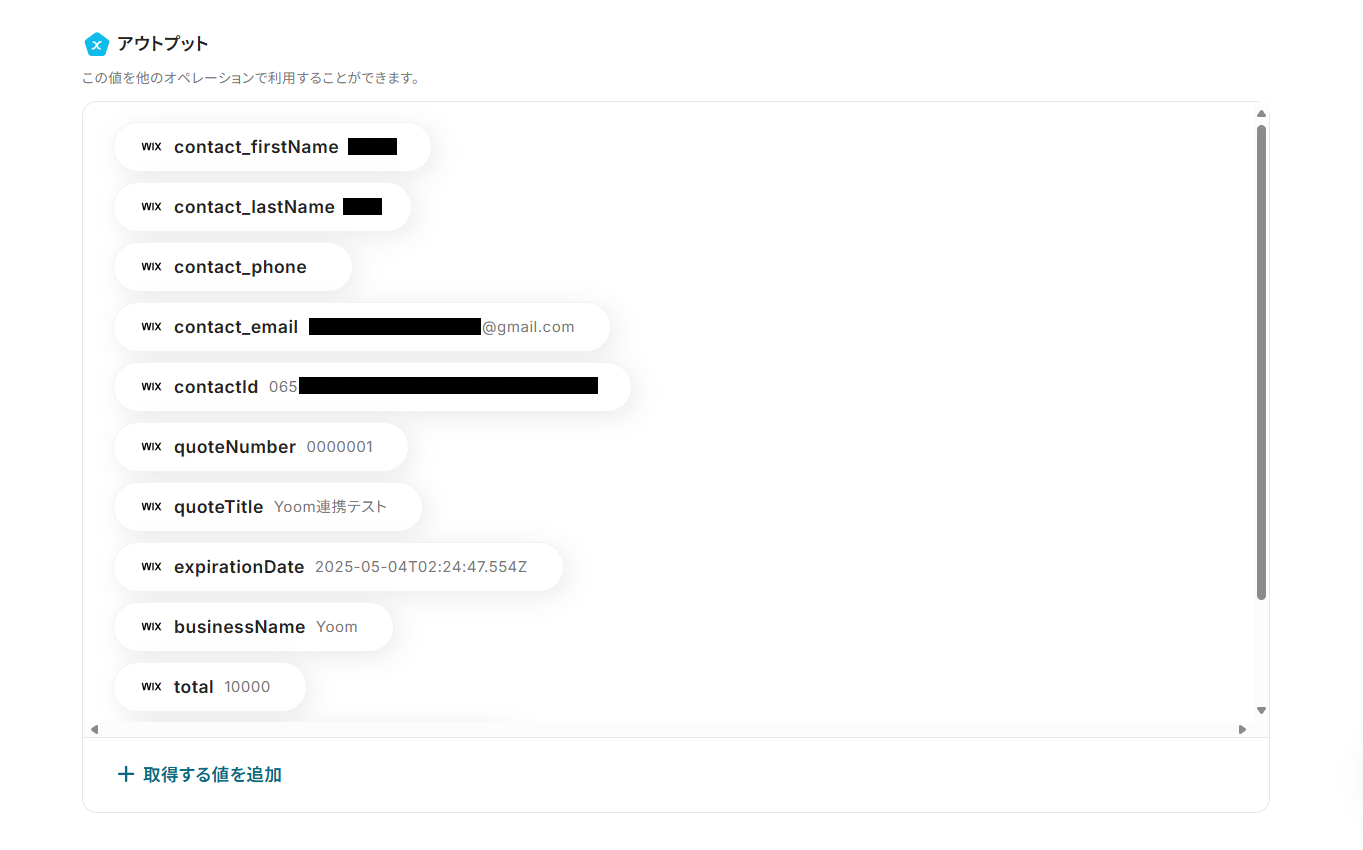Click the Wix icon beside contactId
Screen dimensions: 1363x850
pyautogui.click(x=151, y=387)
